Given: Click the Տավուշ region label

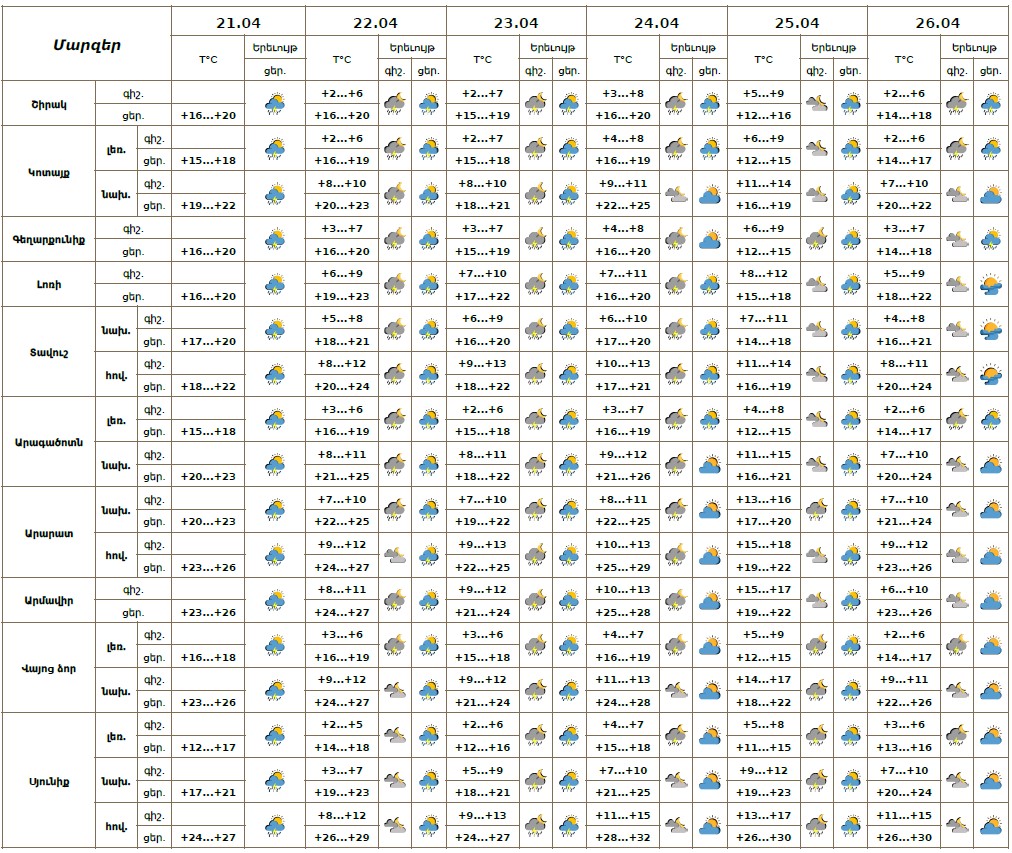Looking at the screenshot, I should pyautogui.click(x=48, y=352).
